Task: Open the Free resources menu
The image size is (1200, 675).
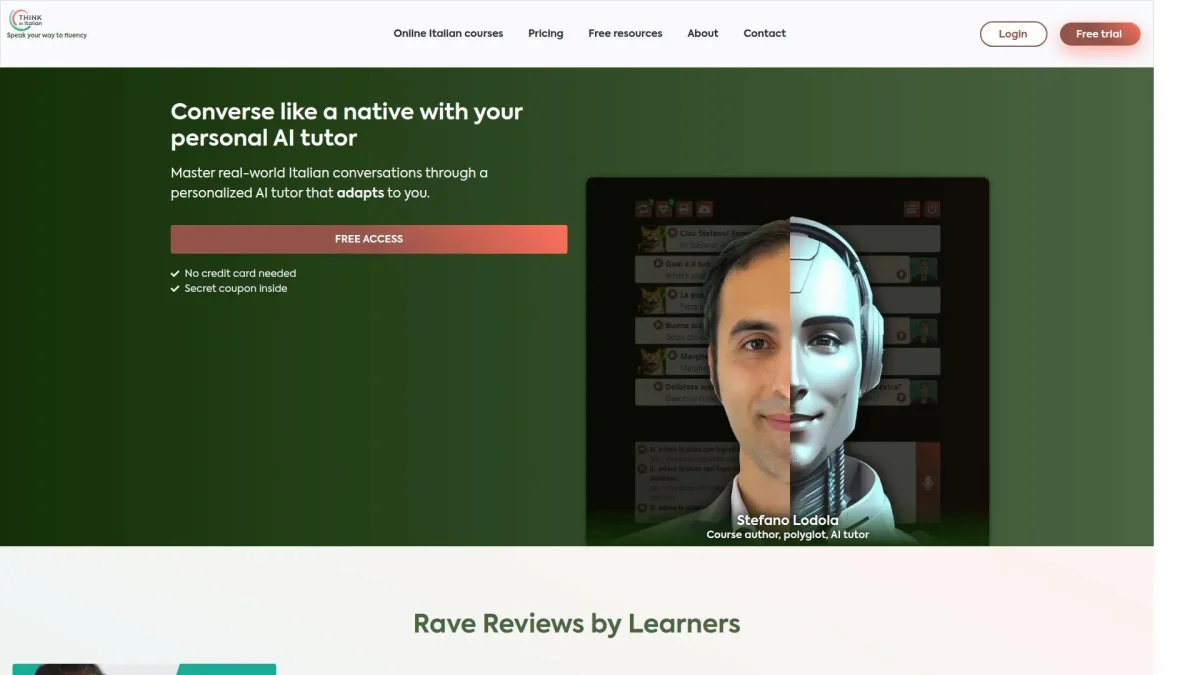Action: click(625, 33)
